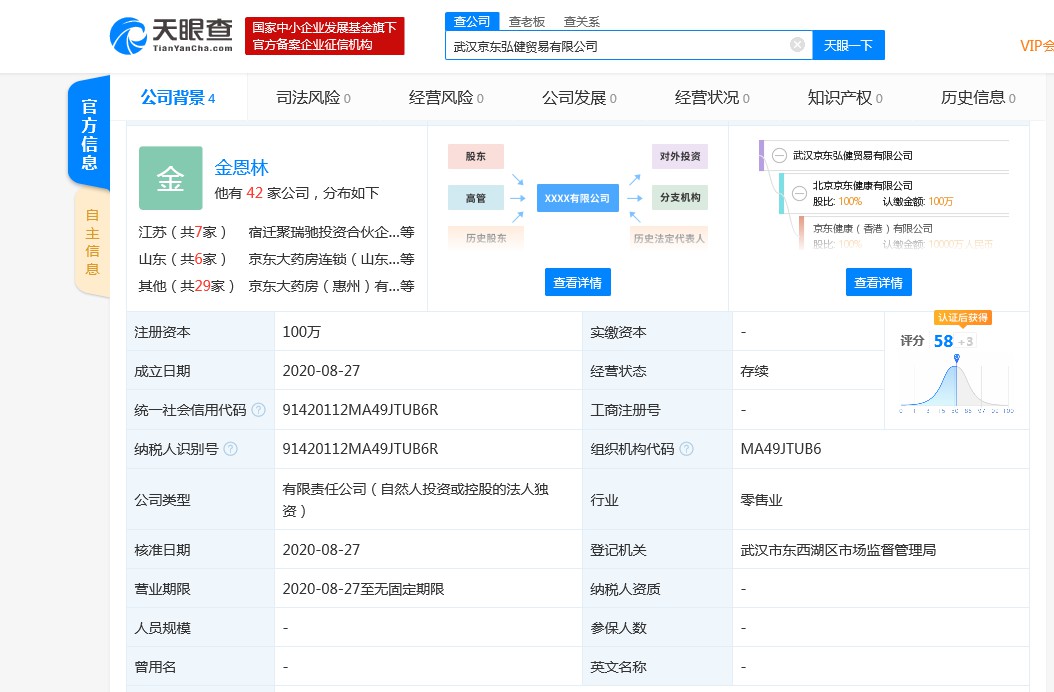This screenshot has width=1054, height=692.
Task: Select the credit code 91420112MA49JTUB6R in 统一社会信用代码 row
Action: pyautogui.click(x=360, y=410)
